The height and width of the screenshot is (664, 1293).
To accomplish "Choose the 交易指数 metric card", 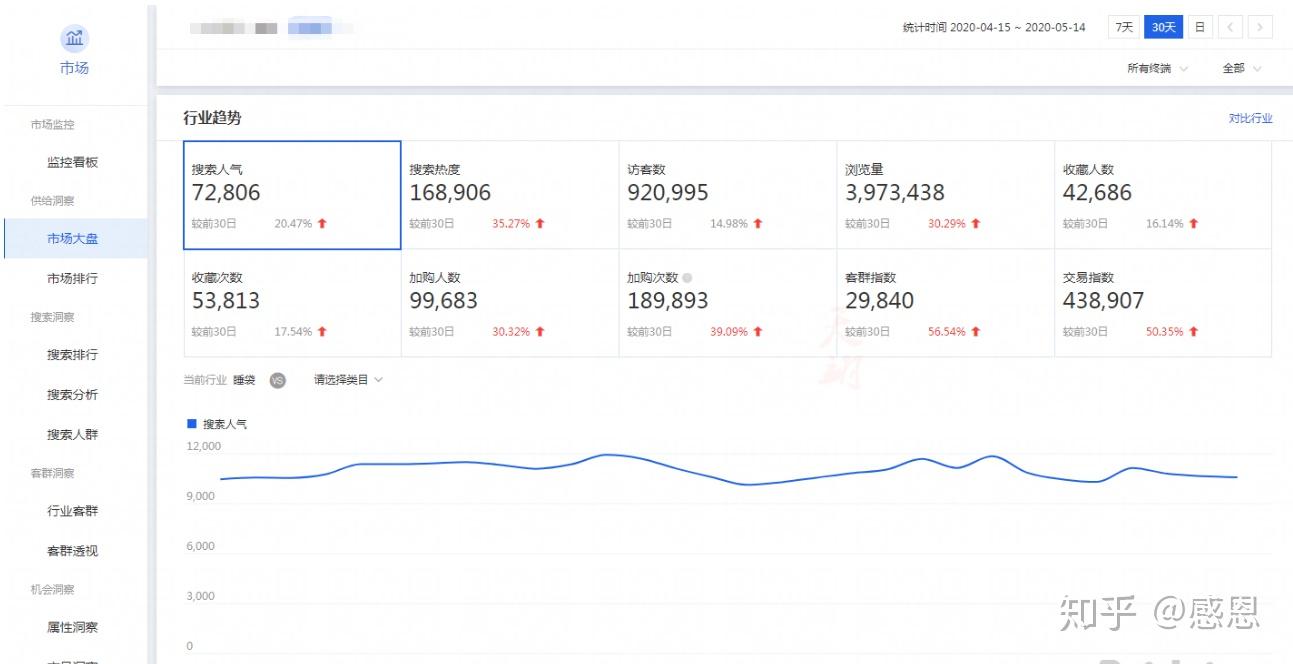I will (1163, 303).
